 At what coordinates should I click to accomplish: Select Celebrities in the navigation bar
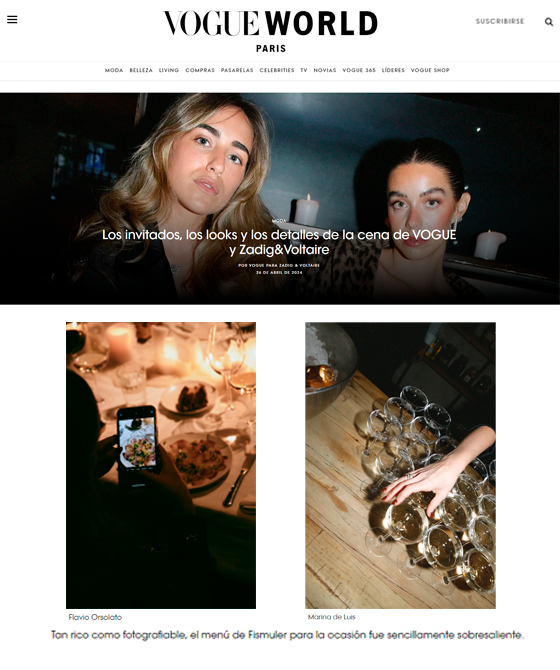tap(277, 70)
